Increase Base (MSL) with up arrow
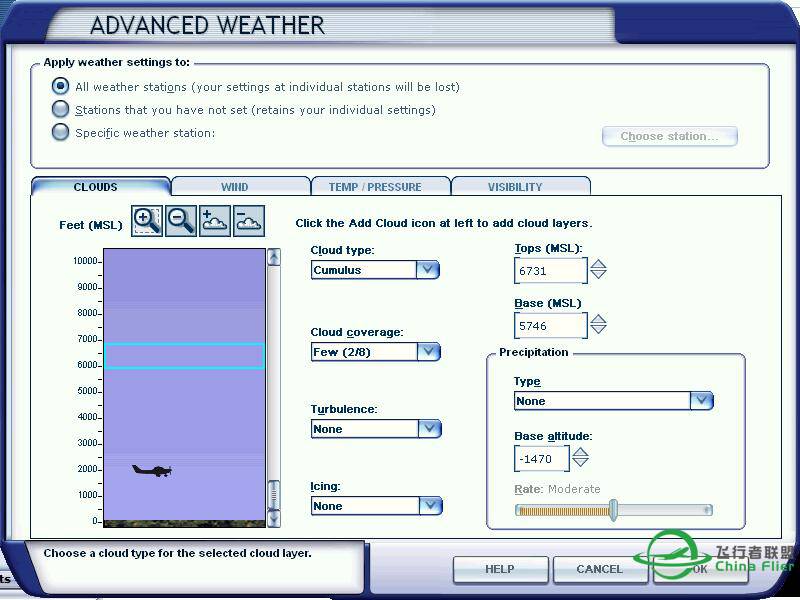This screenshot has width=800, height=600. tap(598, 318)
